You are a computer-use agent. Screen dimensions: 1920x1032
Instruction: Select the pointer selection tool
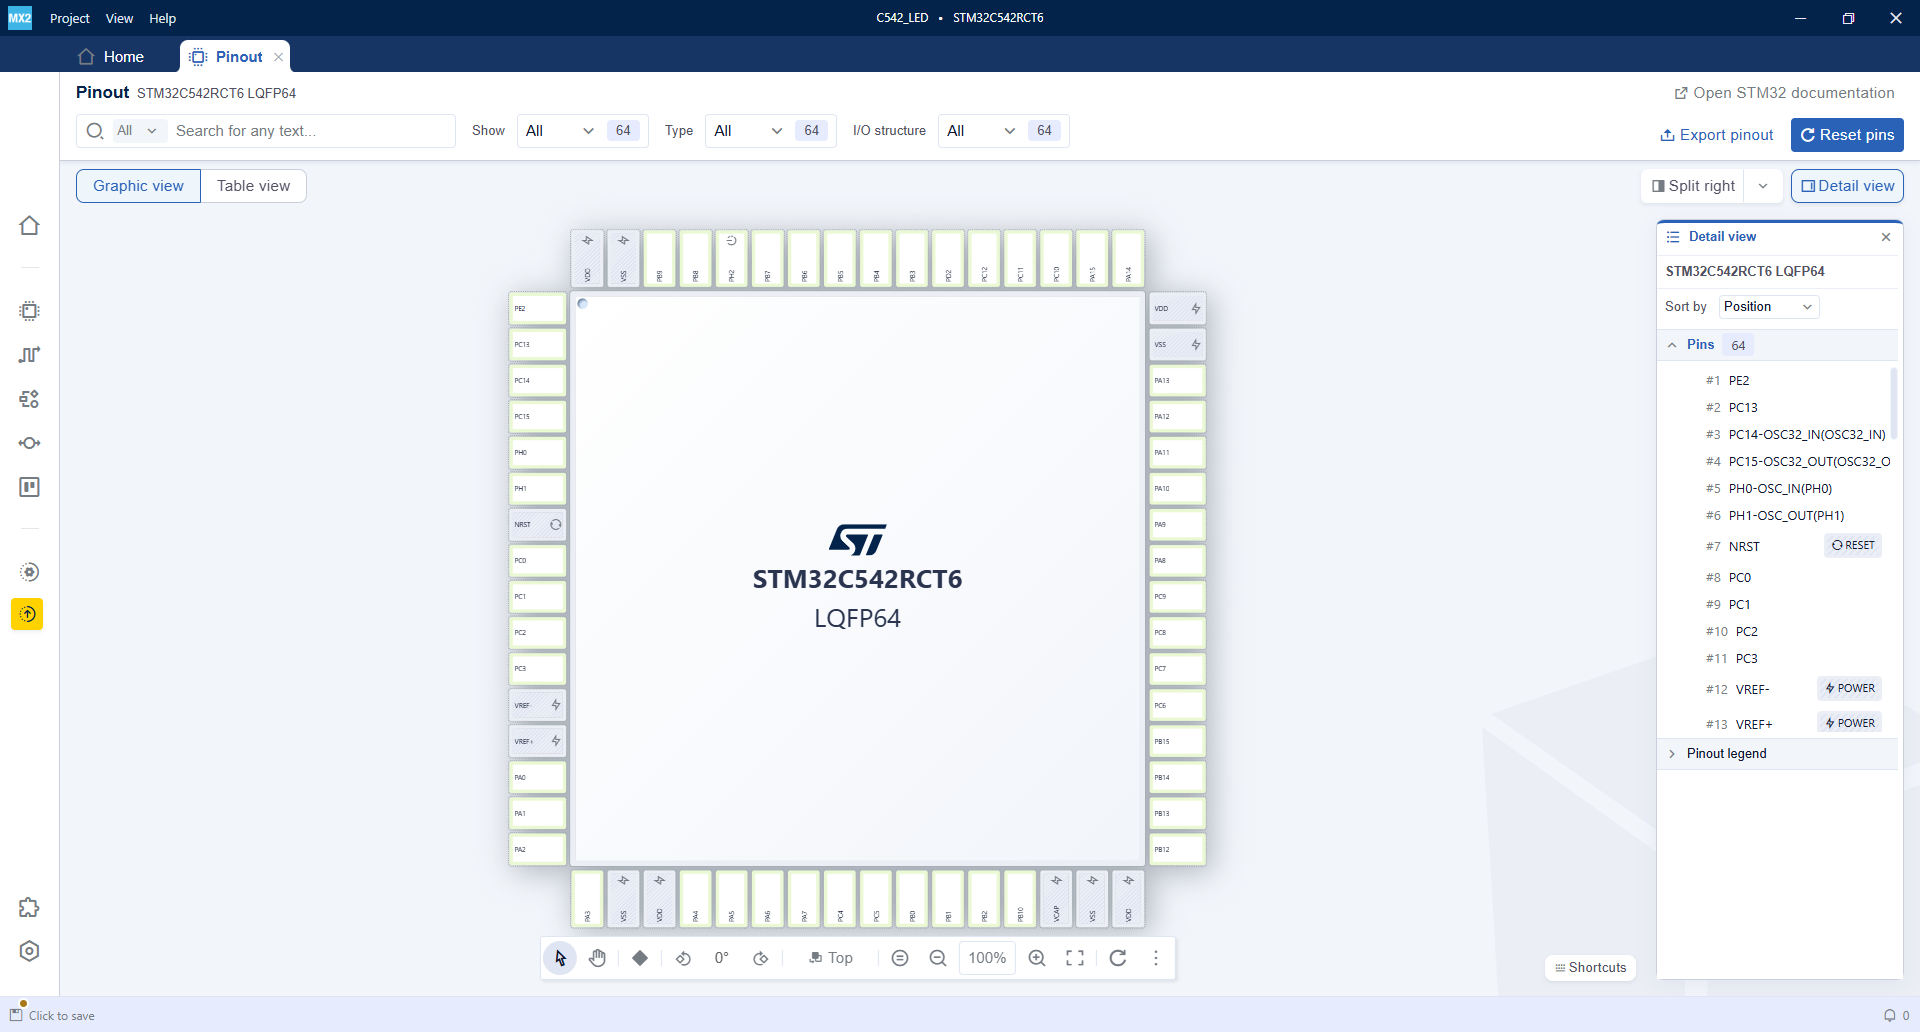560,958
